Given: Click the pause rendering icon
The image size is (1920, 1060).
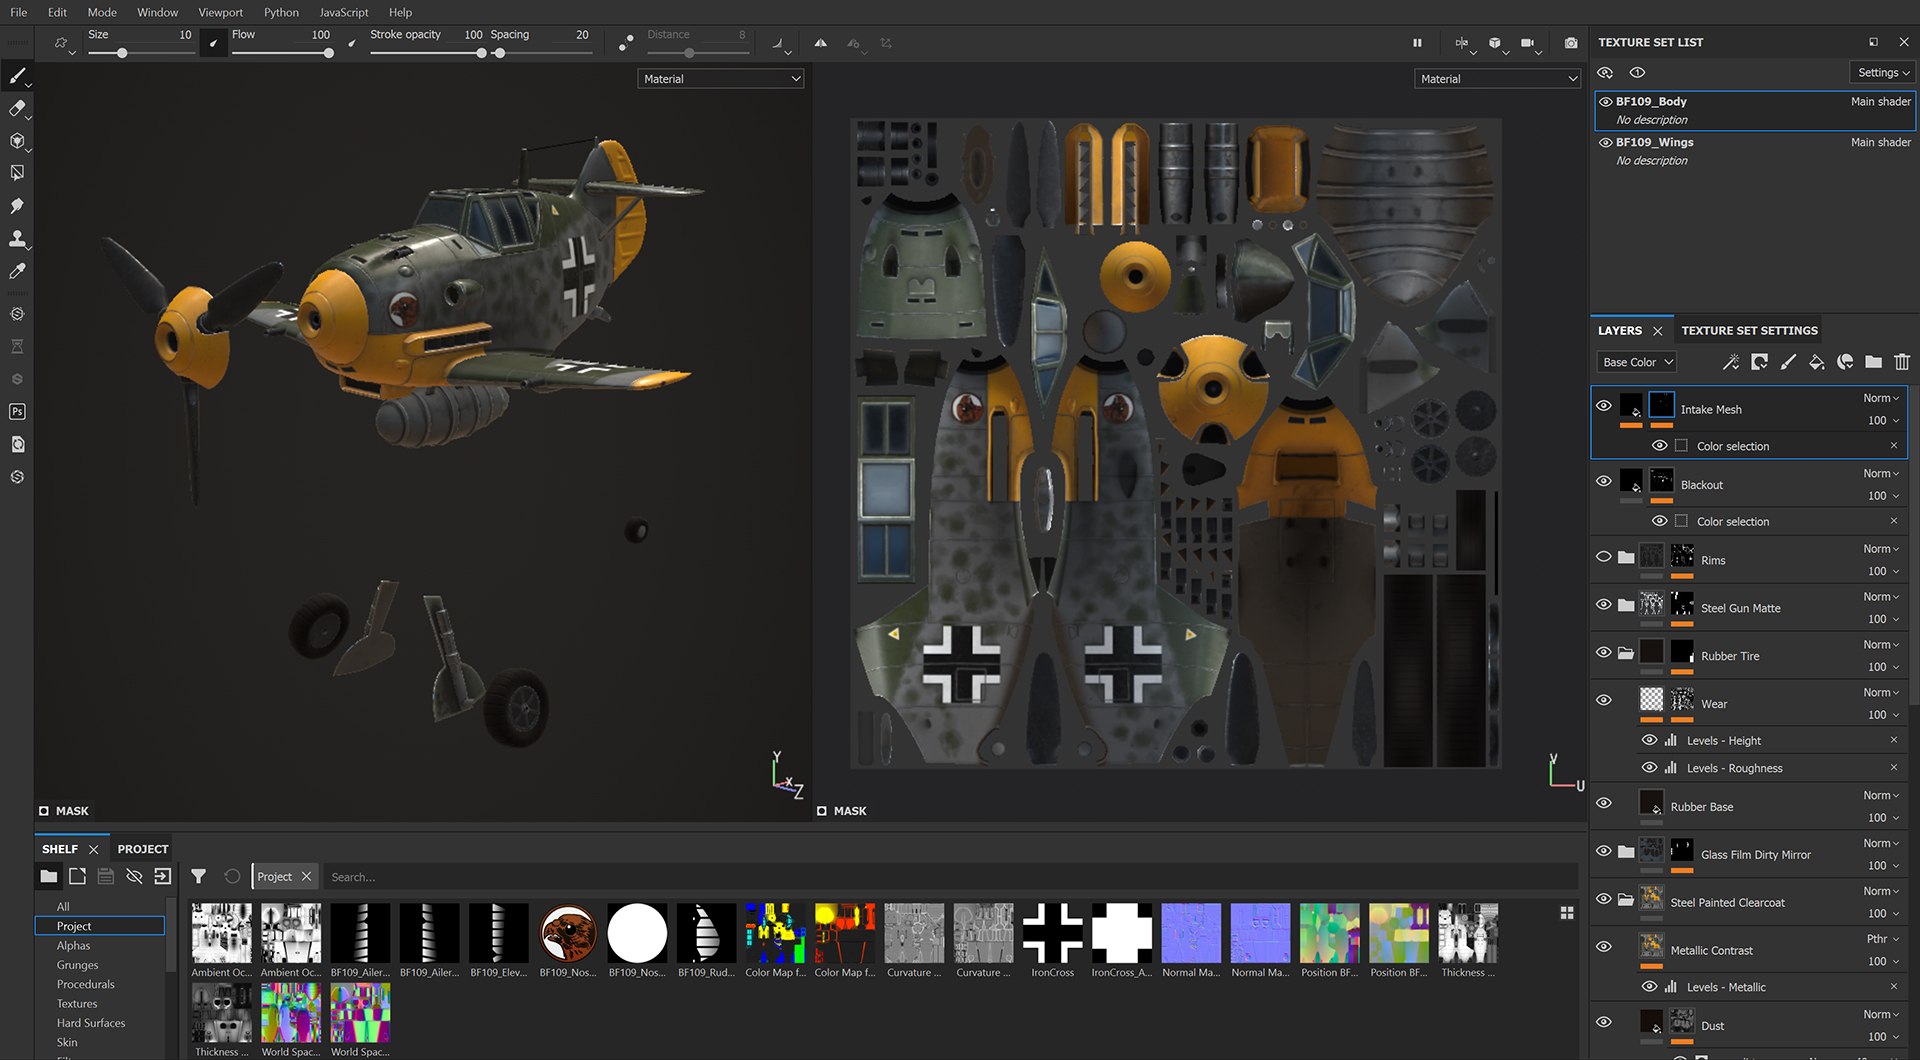Looking at the screenshot, I should tap(1417, 43).
